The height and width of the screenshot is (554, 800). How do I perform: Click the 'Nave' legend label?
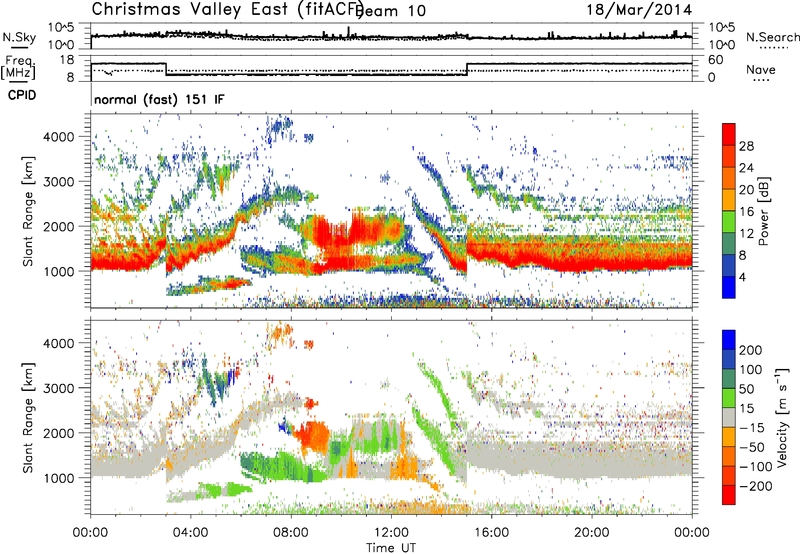point(761,70)
